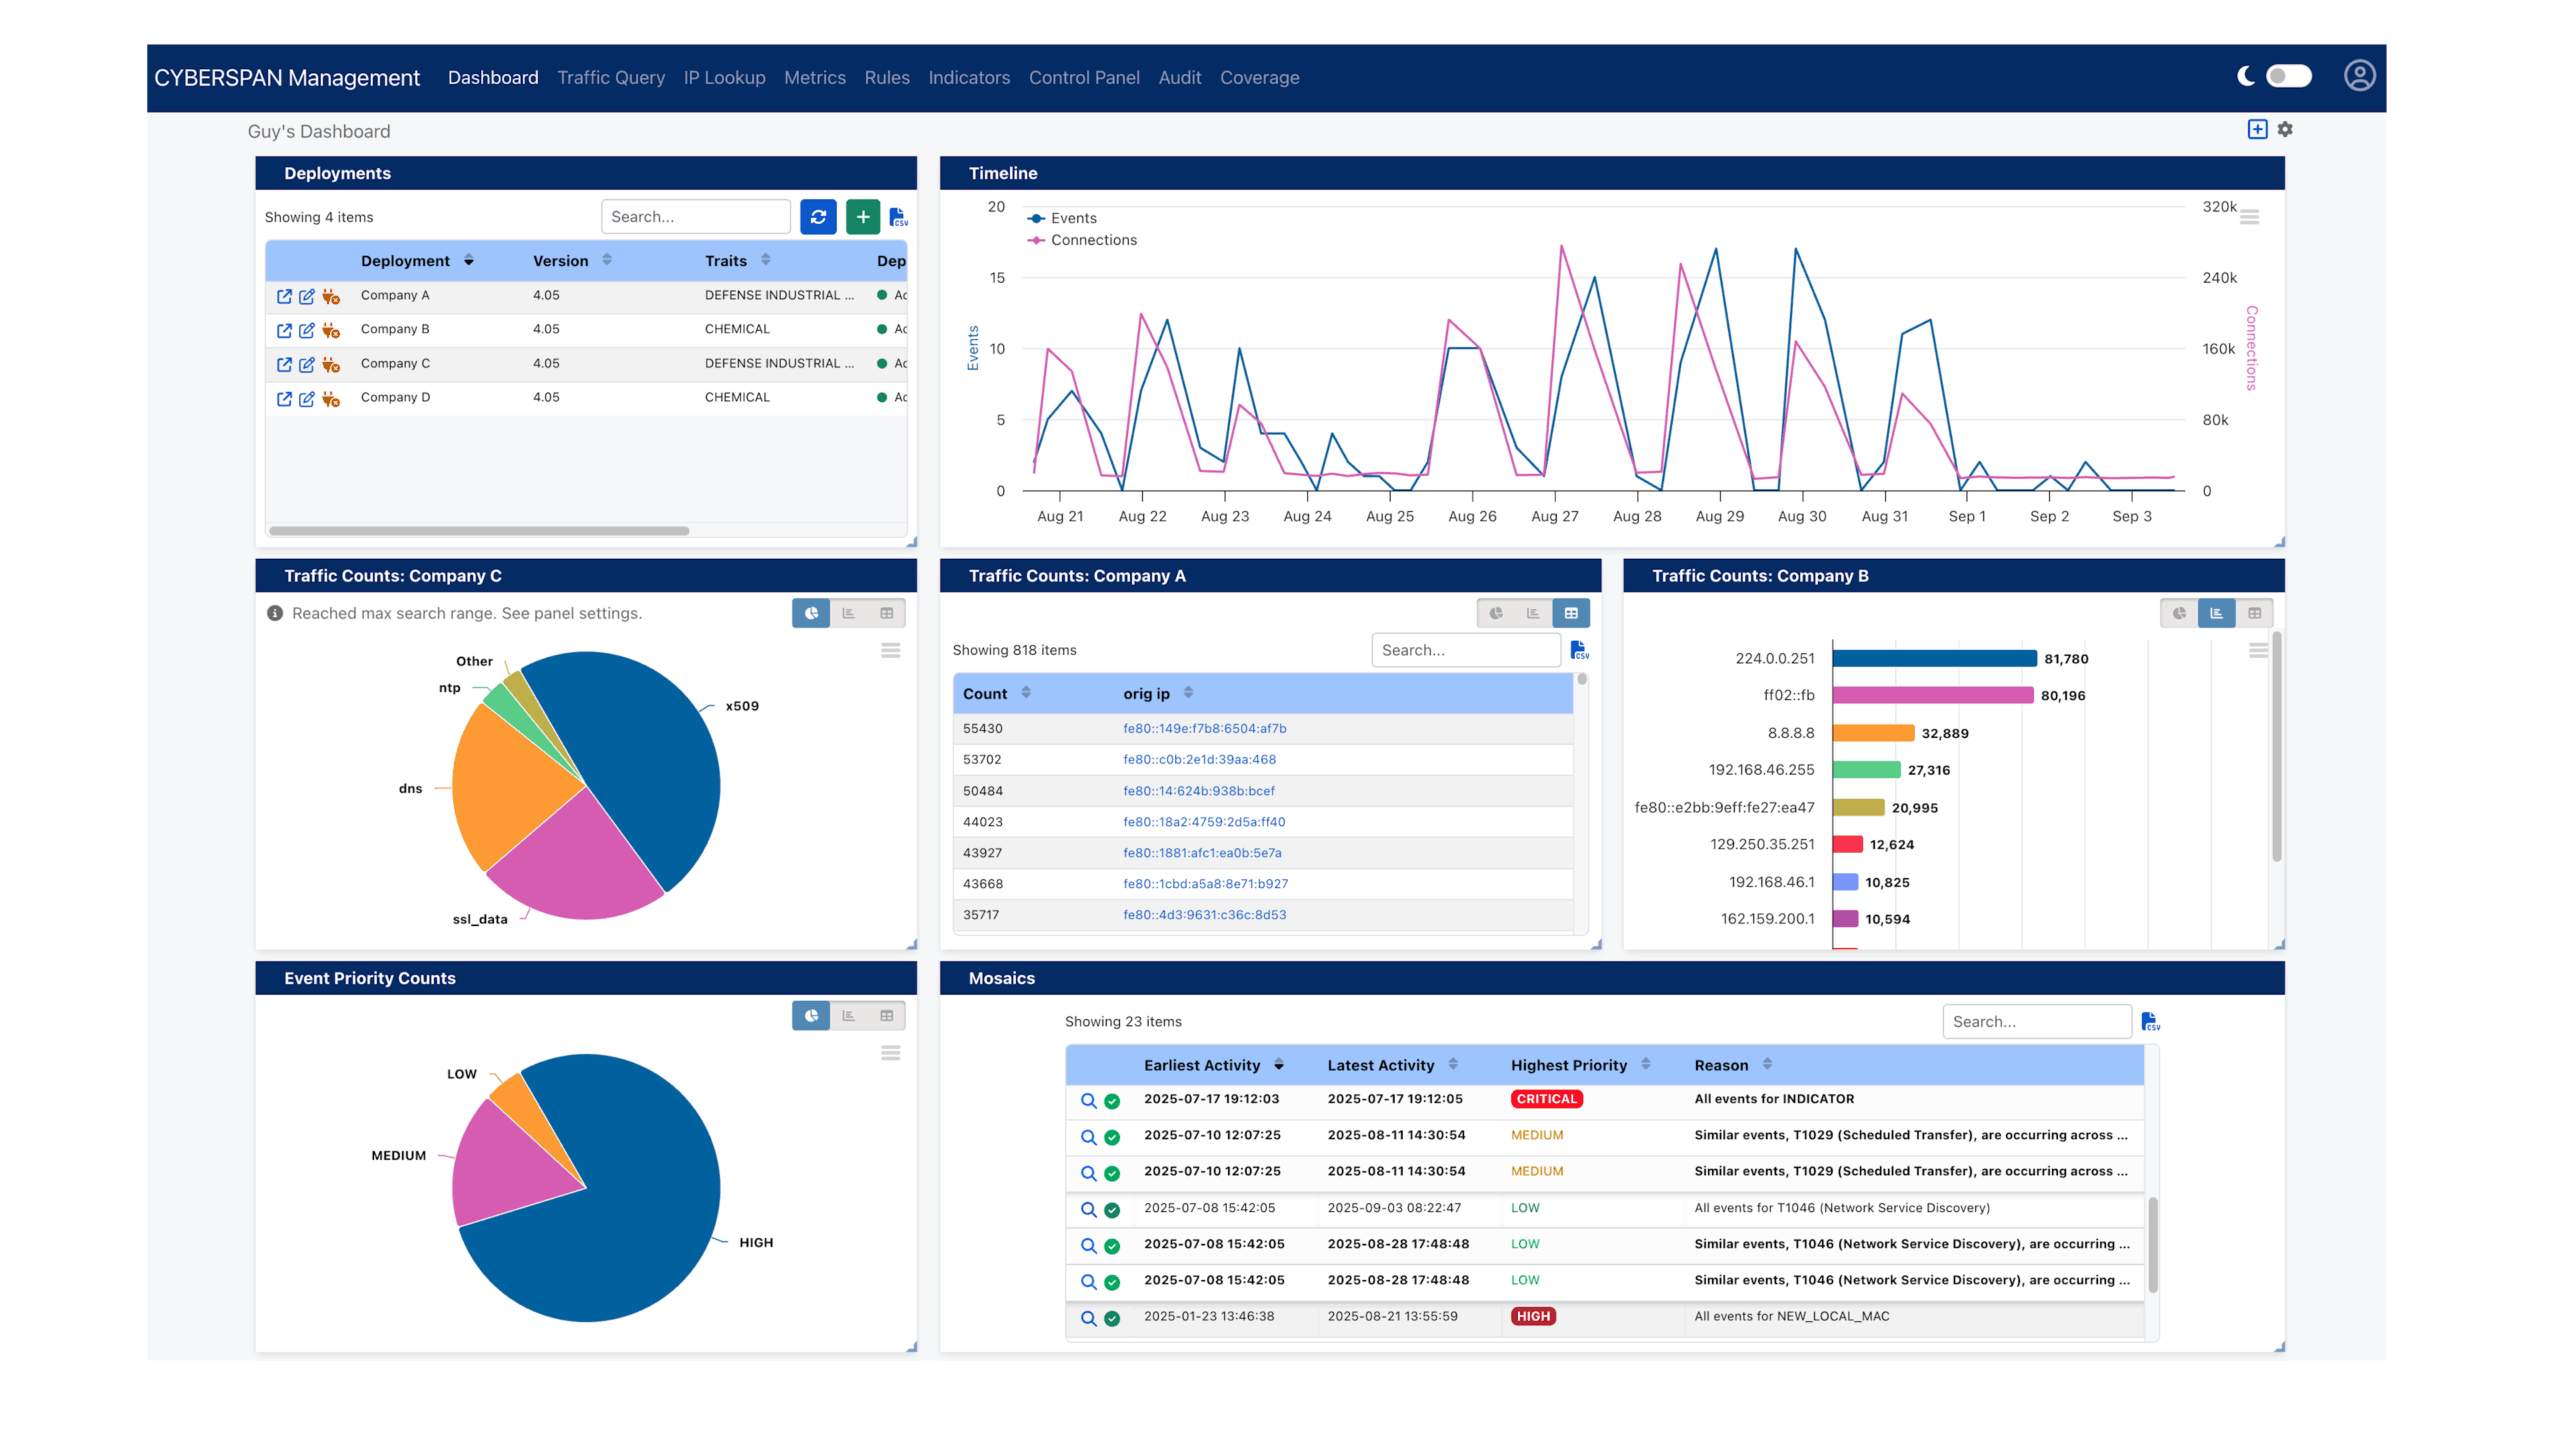This screenshot has height=1440, width=2560.
Task: Sort Company A table by Count
Action: [x=1026, y=693]
